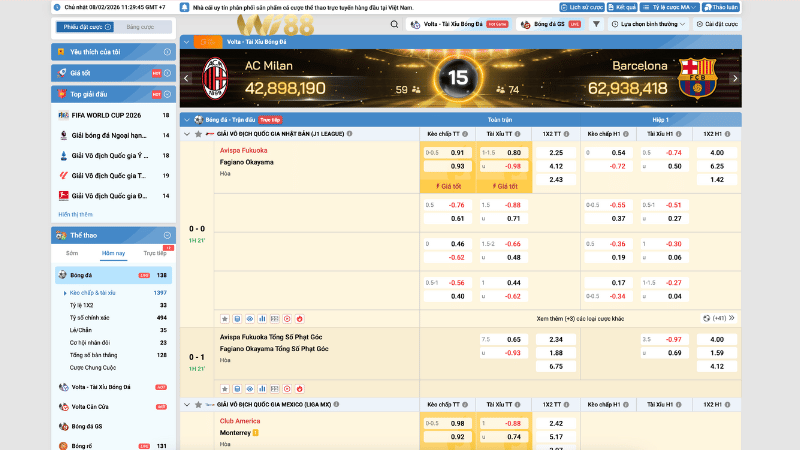Go to next banner with right arrow
Viewport: 800px width, 450px height.
coord(735,78)
